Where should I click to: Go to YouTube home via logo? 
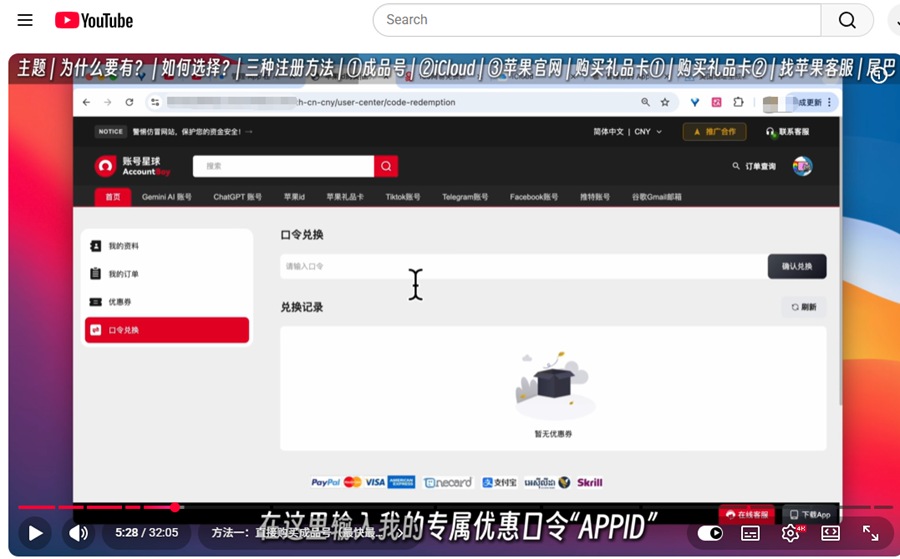(x=94, y=21)
